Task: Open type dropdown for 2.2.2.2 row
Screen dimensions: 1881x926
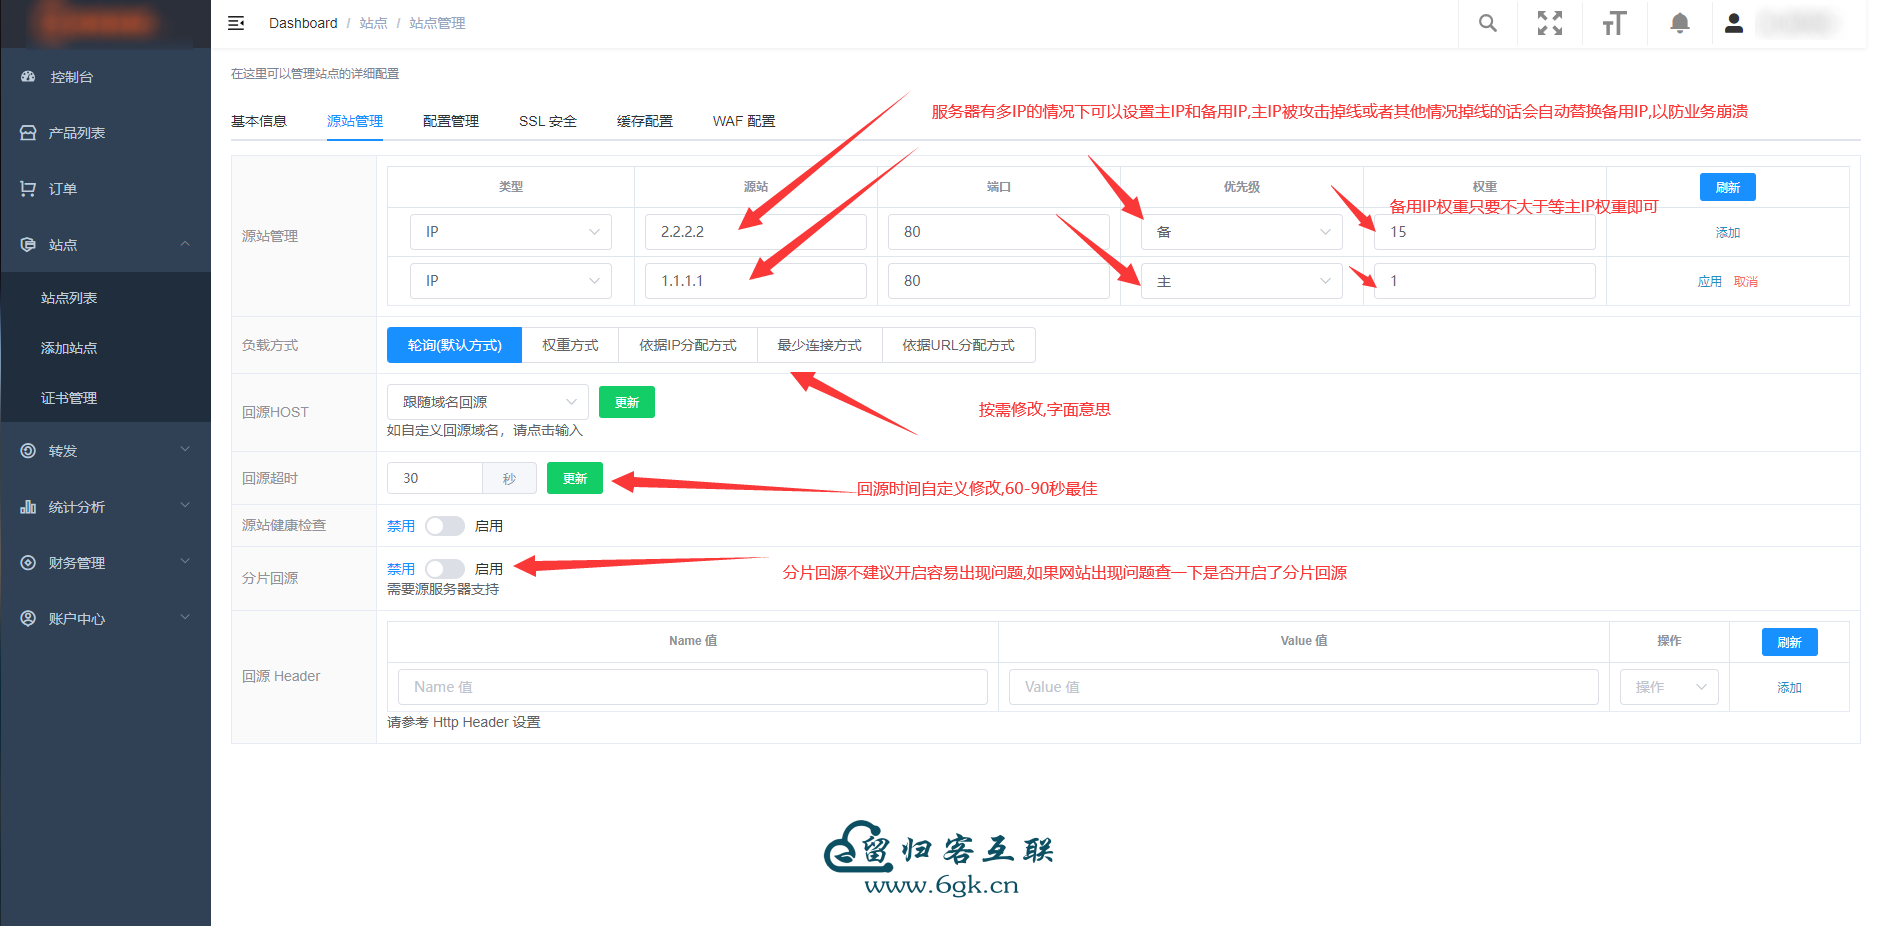Action: tap(511, 232)
